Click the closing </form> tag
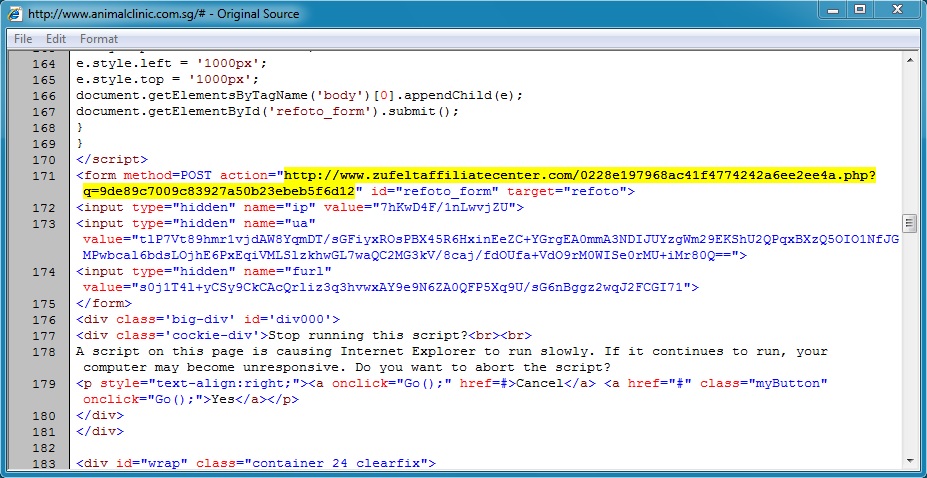This screenshot has height=478, width=927. click(104, 303)
